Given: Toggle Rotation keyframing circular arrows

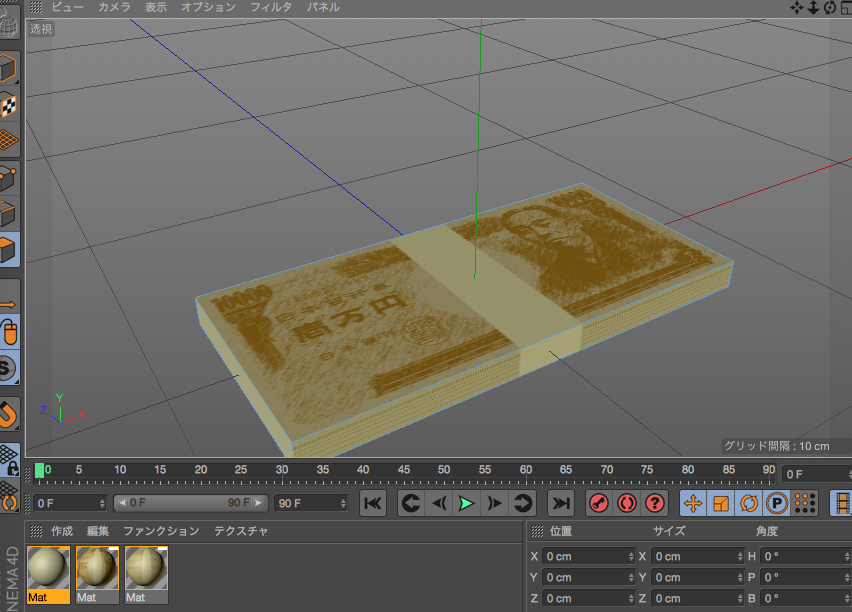Looking at the screenshot, I should click(749, 503).
